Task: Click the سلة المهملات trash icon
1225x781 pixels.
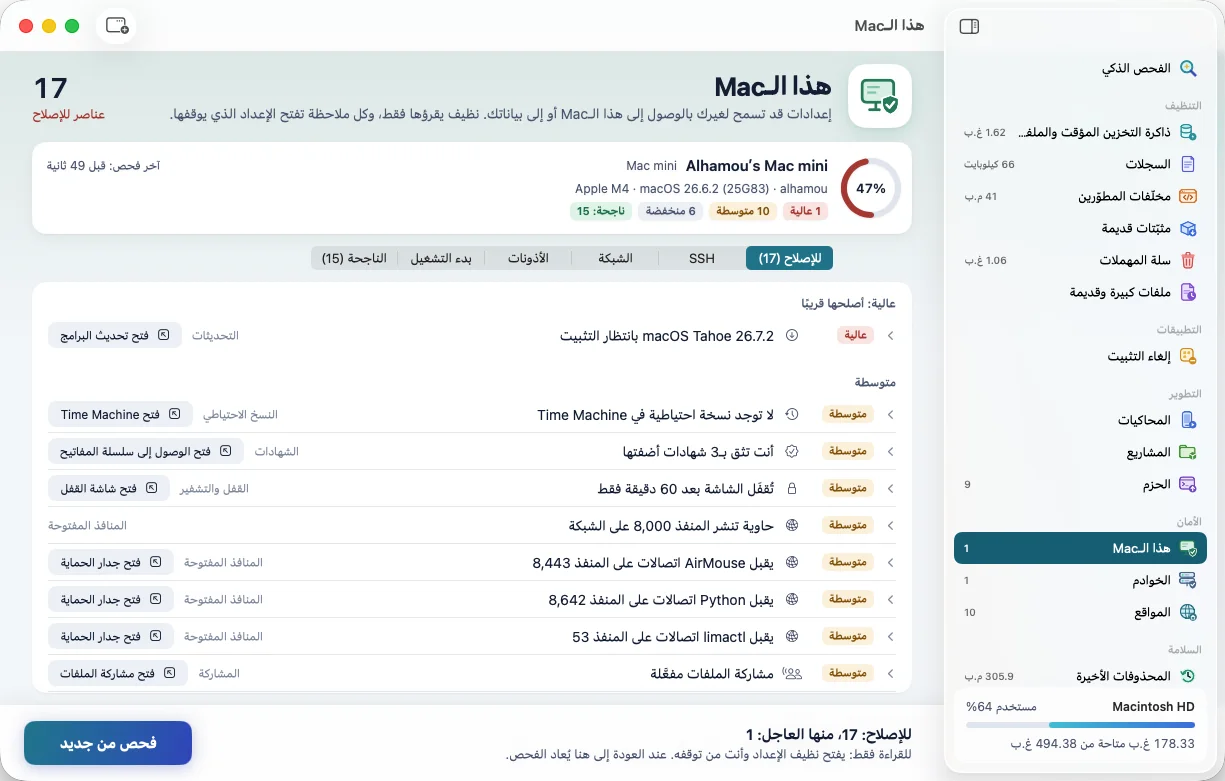Action: (1188, 260)
